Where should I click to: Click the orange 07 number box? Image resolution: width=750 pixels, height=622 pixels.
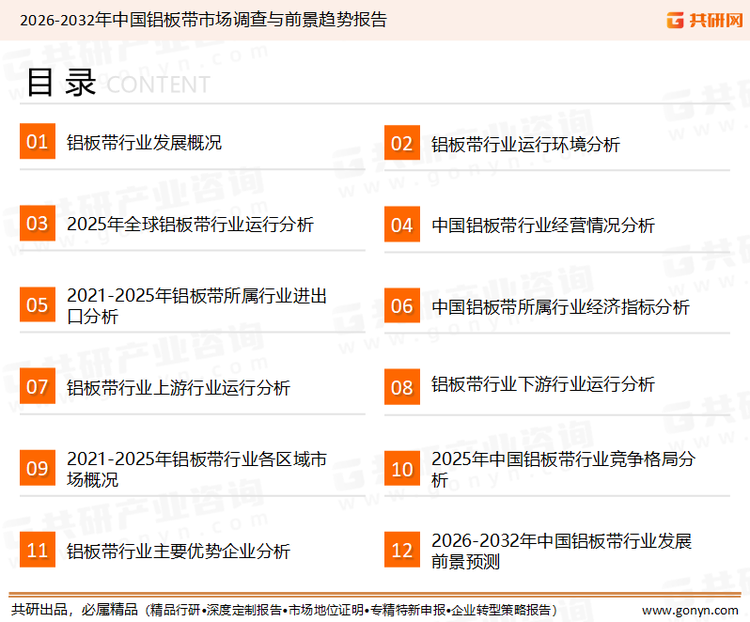pos(37,386)
